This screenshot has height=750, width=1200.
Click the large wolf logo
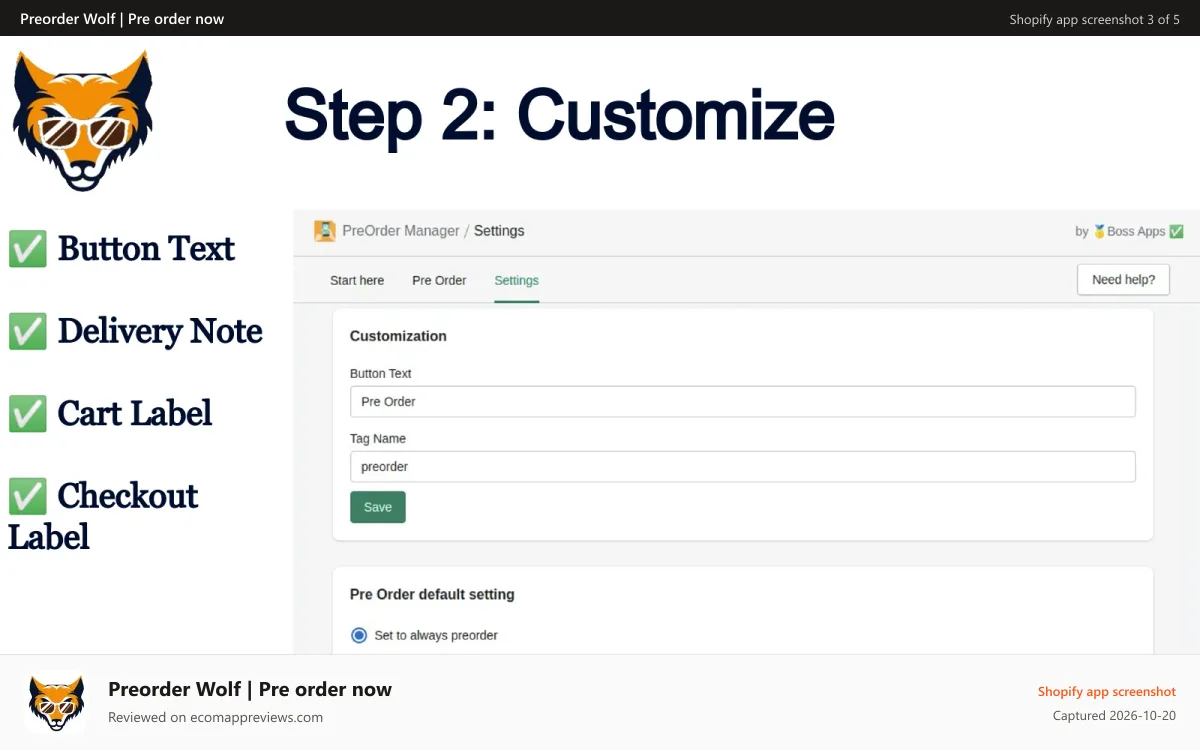tap(83, 120)
